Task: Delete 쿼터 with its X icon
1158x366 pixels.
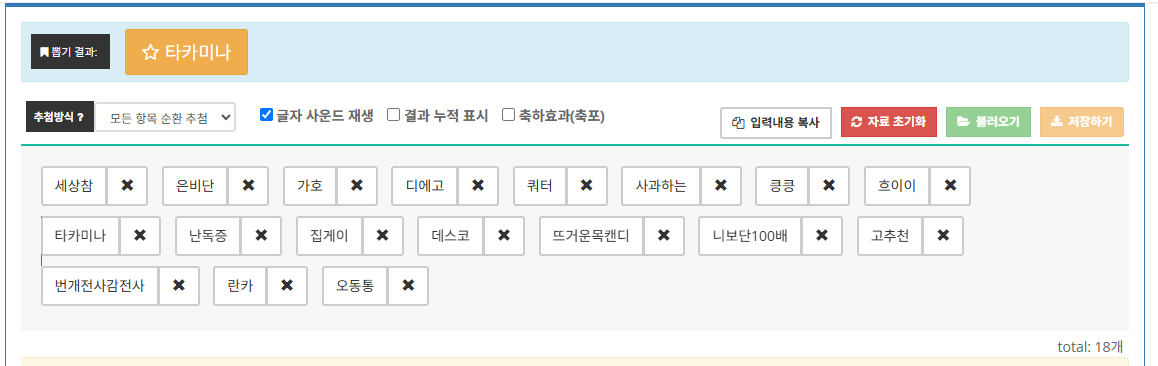Action: point(586,186)
